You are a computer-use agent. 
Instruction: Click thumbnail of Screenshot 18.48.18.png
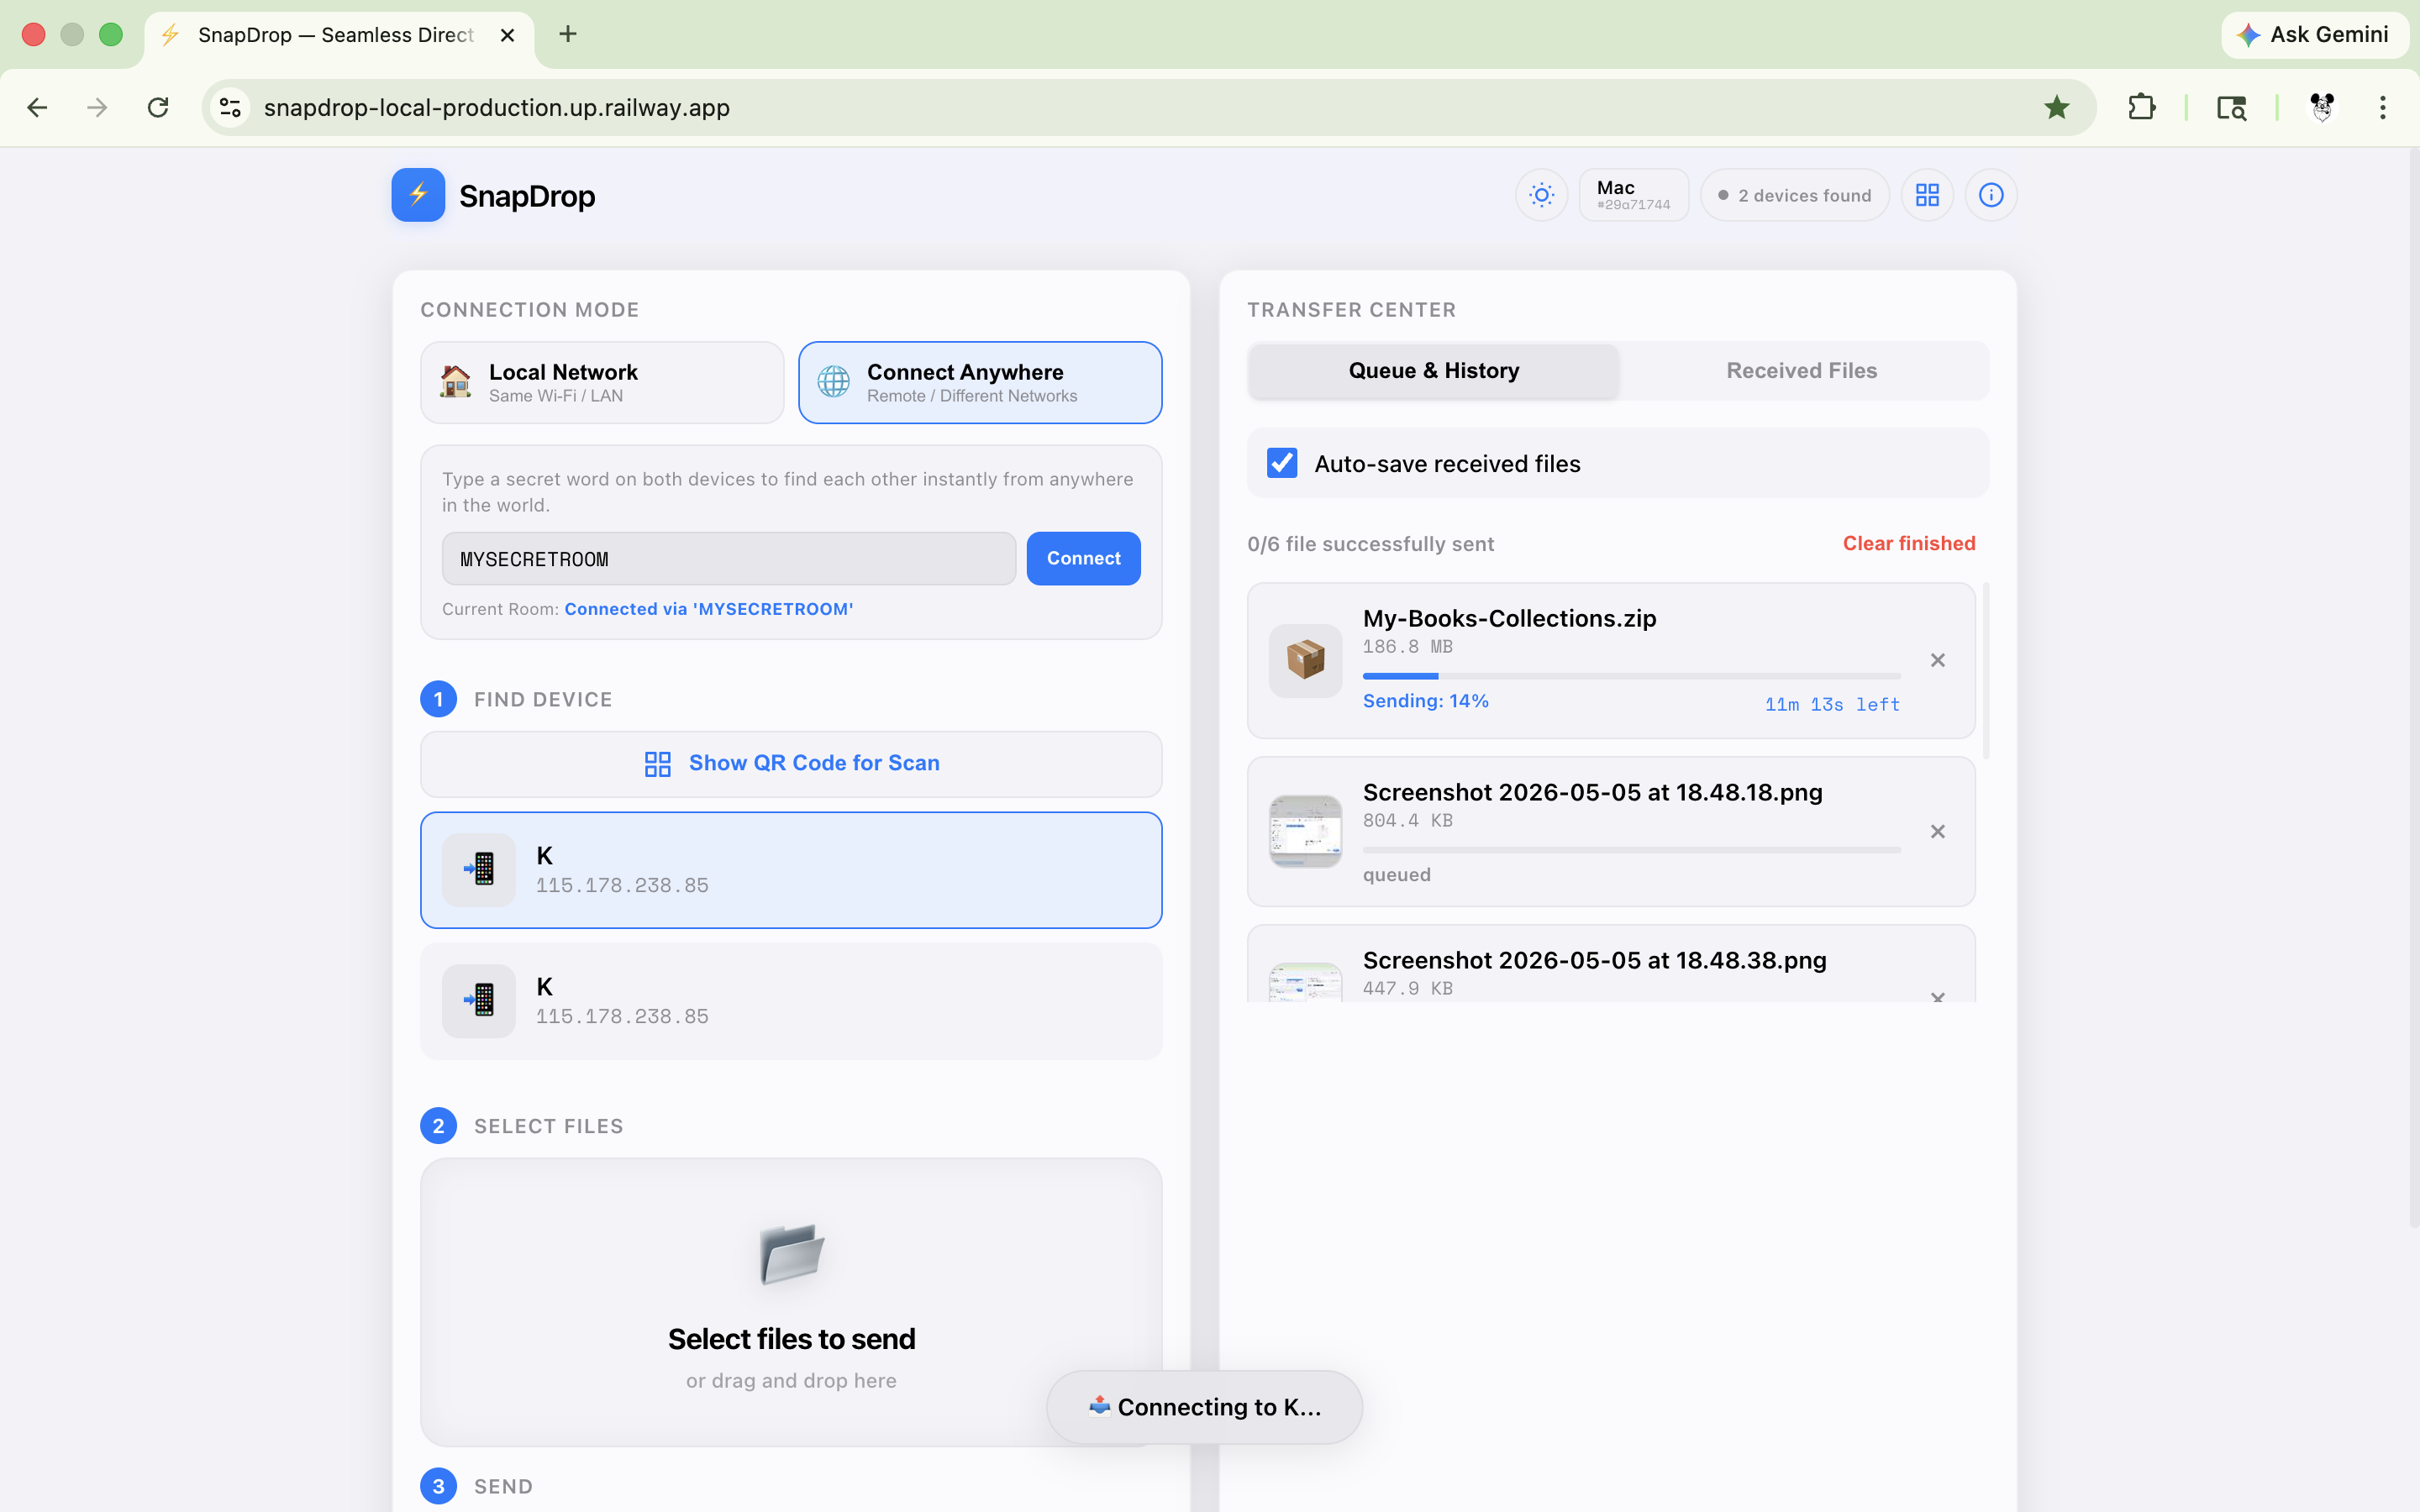(x=1305, y=832)
